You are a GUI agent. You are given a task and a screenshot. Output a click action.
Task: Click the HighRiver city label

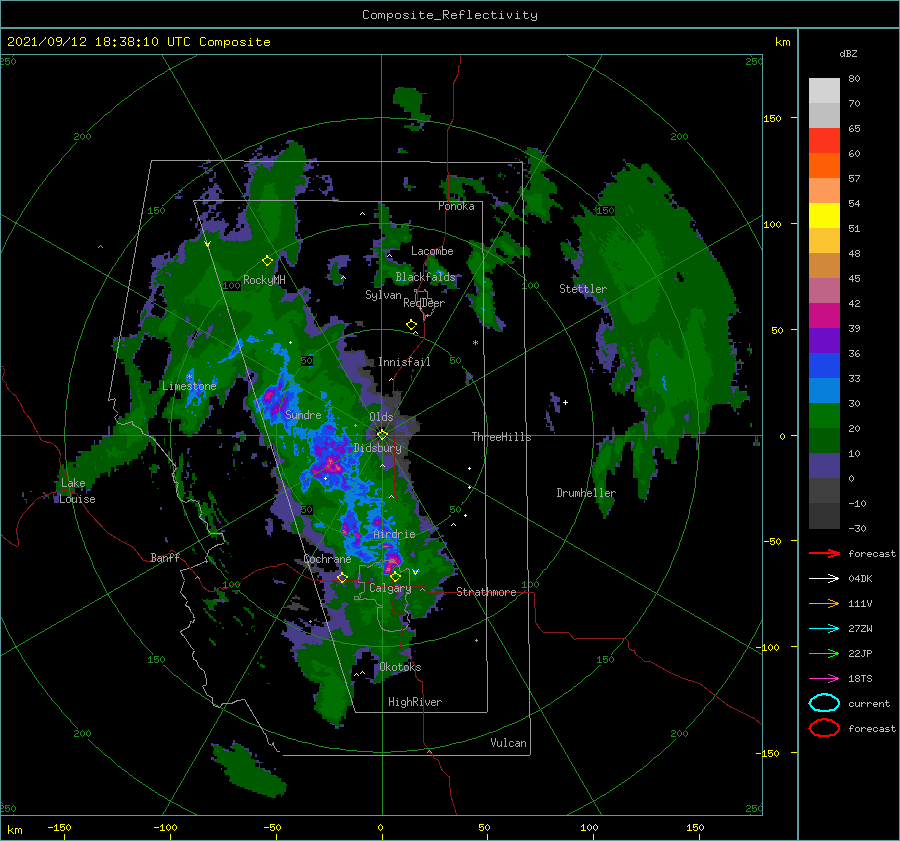click(x=414, y=702)
